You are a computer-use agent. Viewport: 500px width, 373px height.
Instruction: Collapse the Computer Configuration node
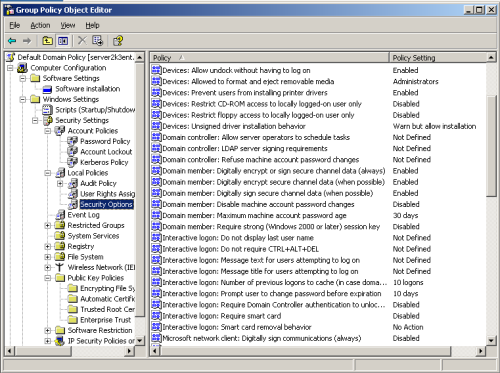(10, 68)
